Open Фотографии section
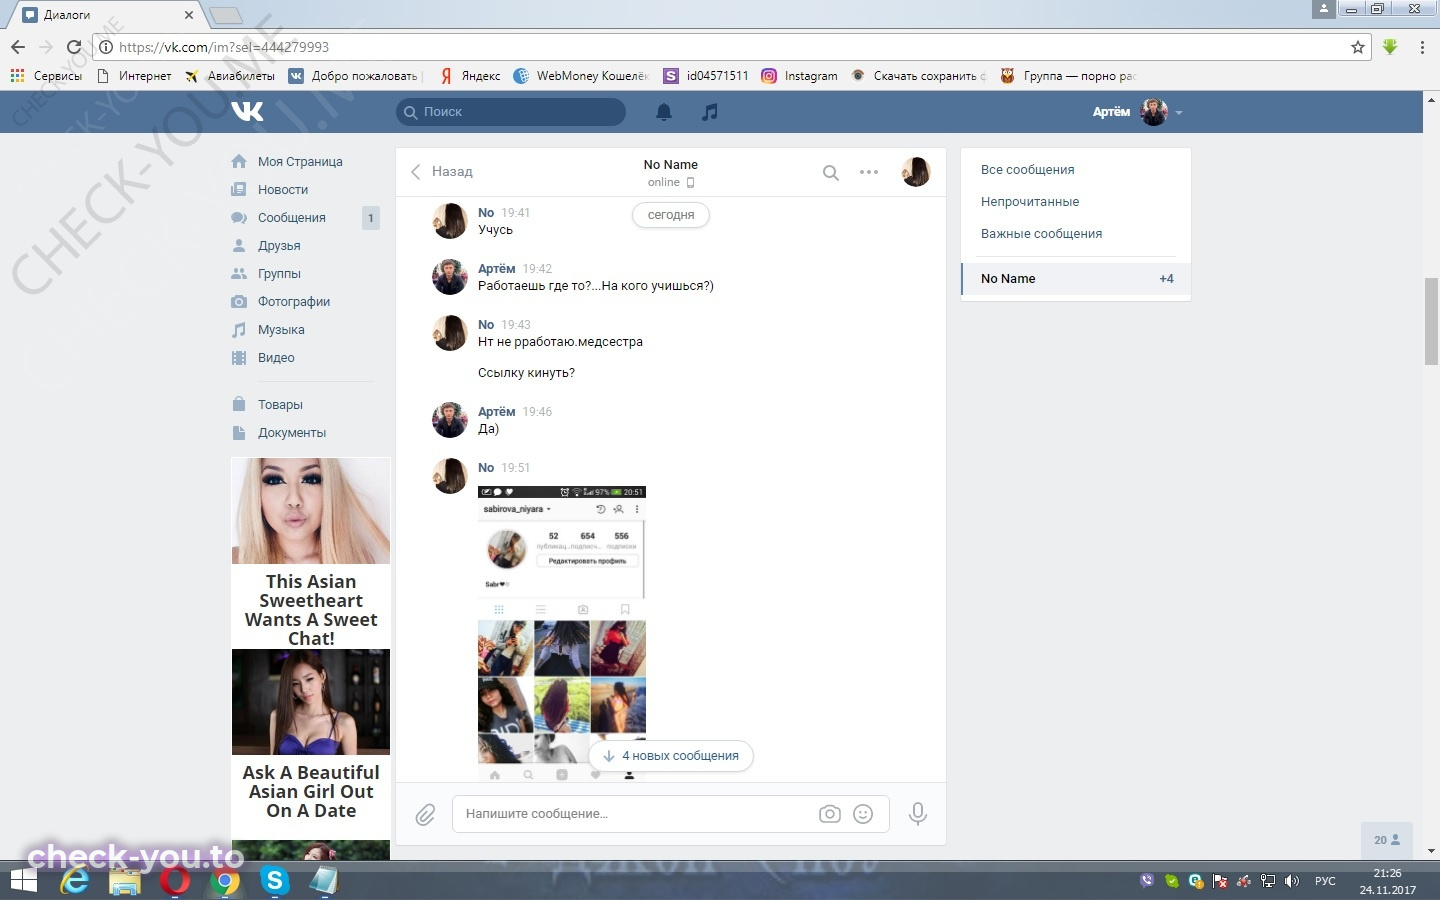Image resolution: width=1440 pixels, height=900 pixels. 294,301
